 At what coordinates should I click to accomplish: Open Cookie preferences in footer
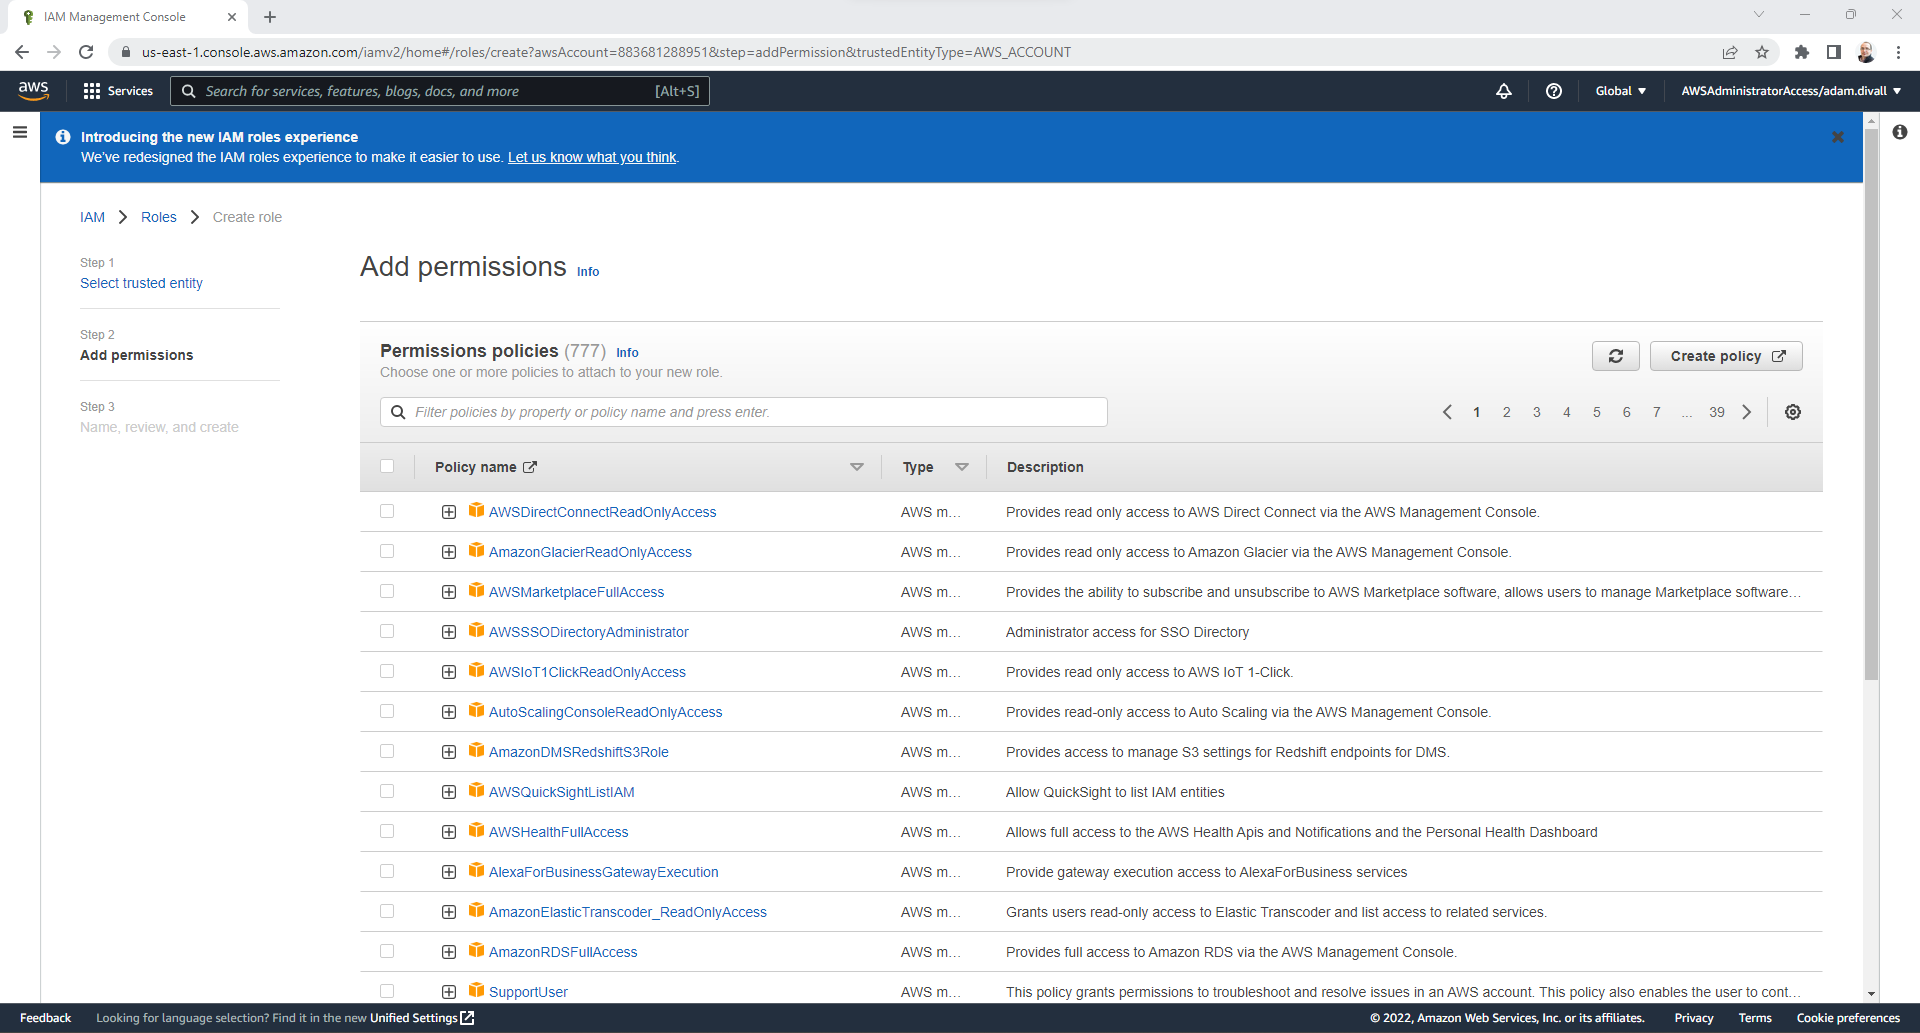tap(1848, 1018)
